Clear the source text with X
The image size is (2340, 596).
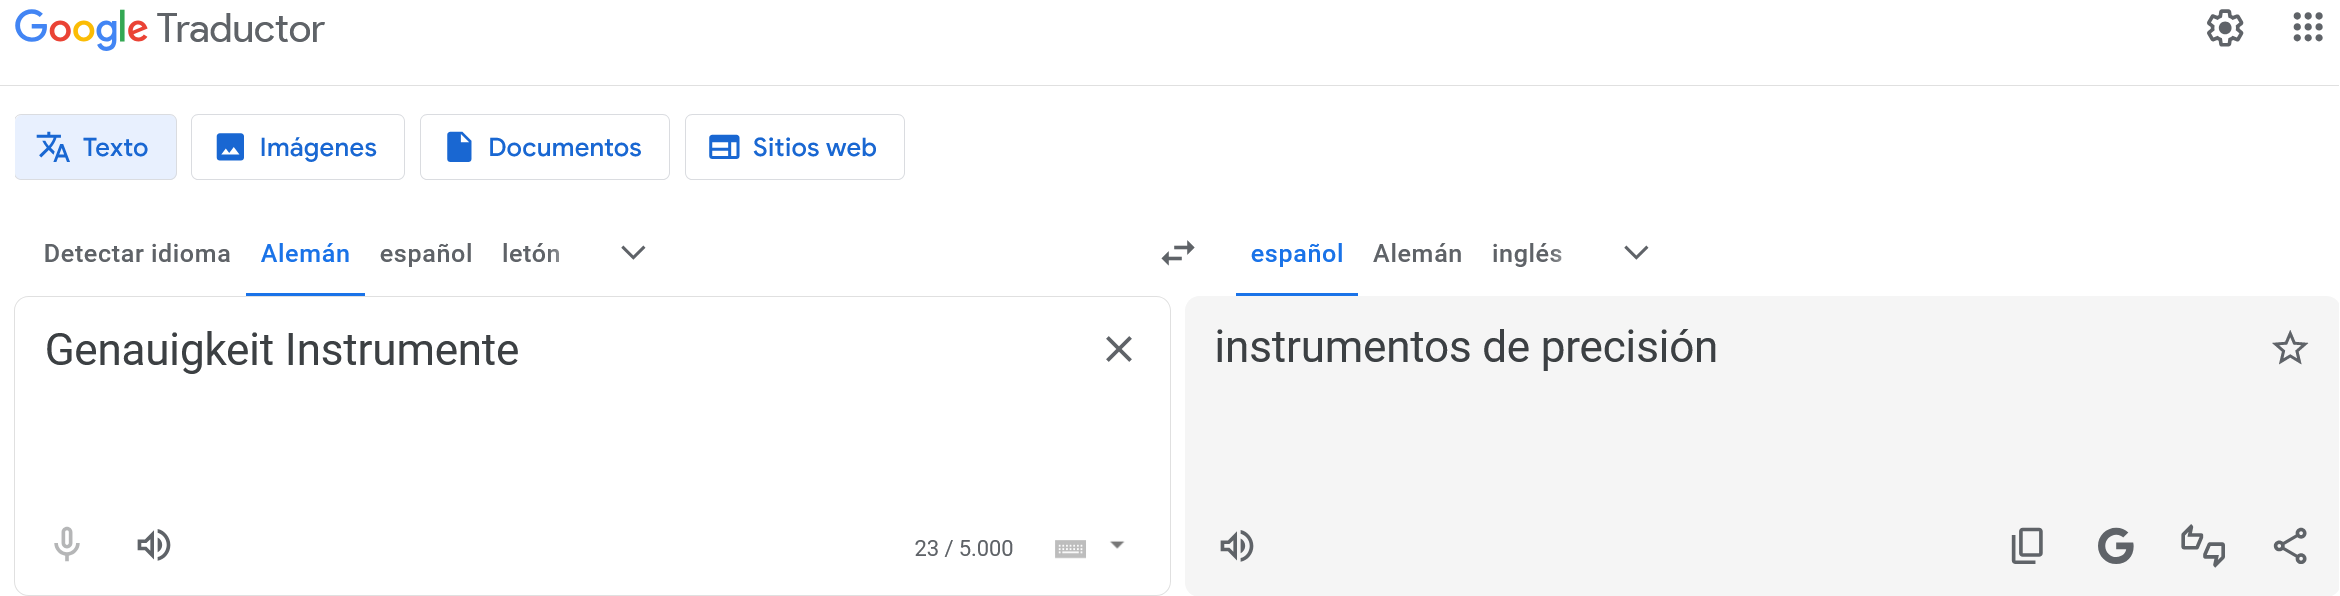[x=1119, y=349]
